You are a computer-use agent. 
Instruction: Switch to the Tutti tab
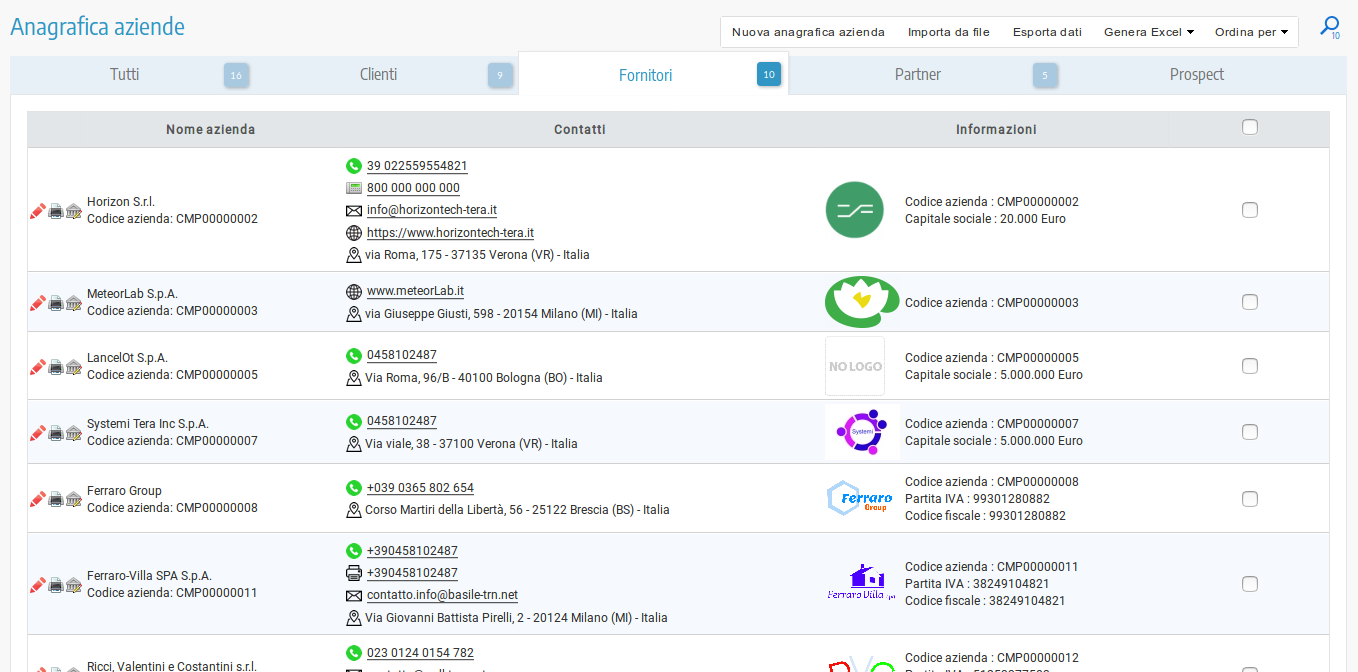[x=124, y=75]
